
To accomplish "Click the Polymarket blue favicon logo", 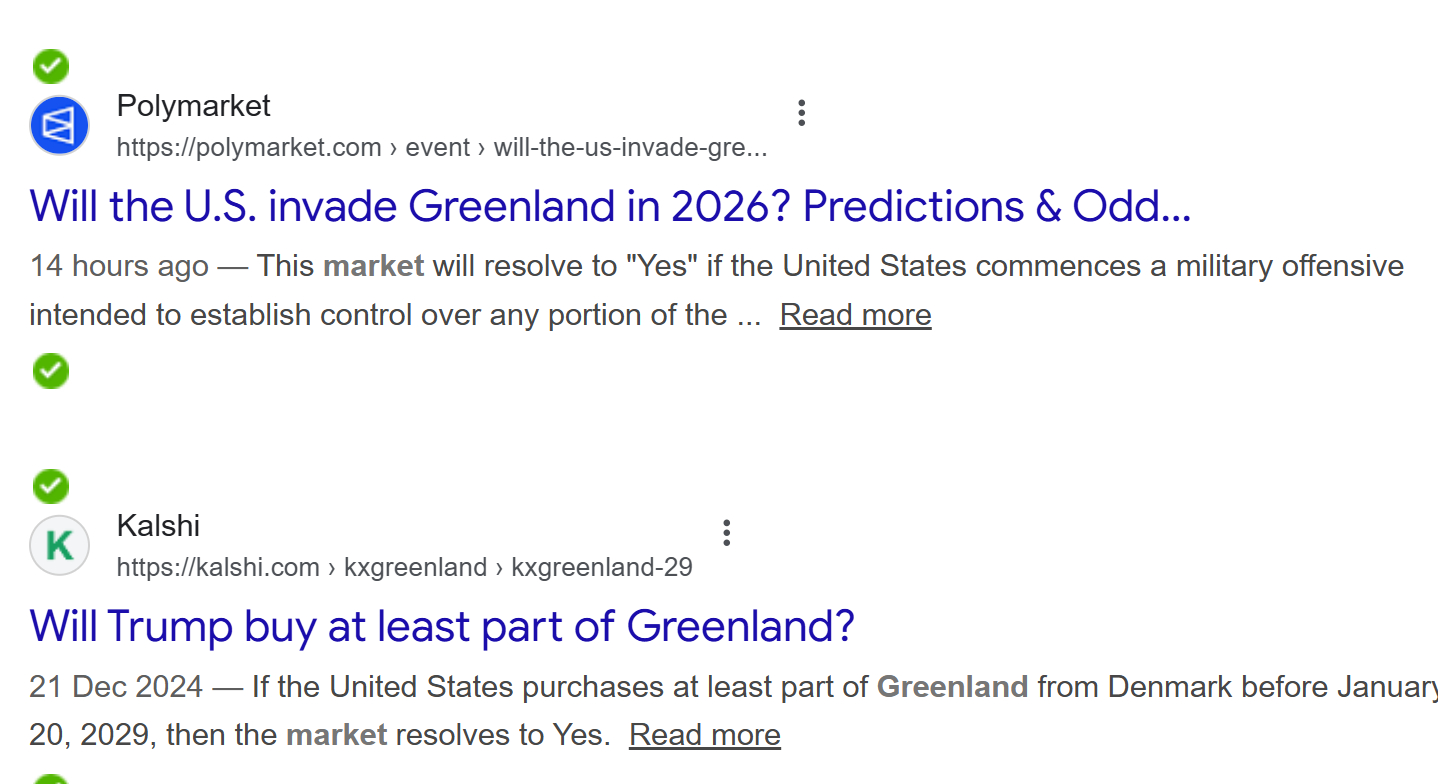I will 60,126.
